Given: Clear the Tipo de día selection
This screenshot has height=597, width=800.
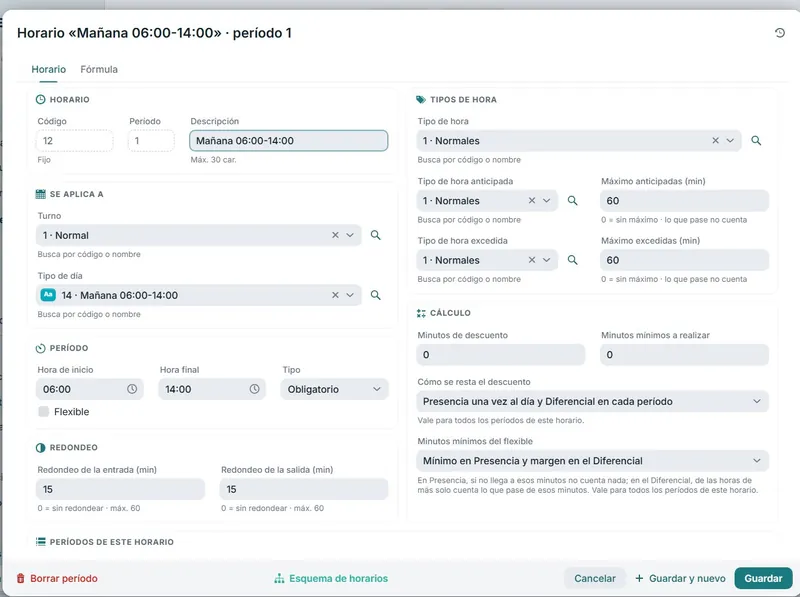Looking at the screenshot, I should tap(335, 295).
